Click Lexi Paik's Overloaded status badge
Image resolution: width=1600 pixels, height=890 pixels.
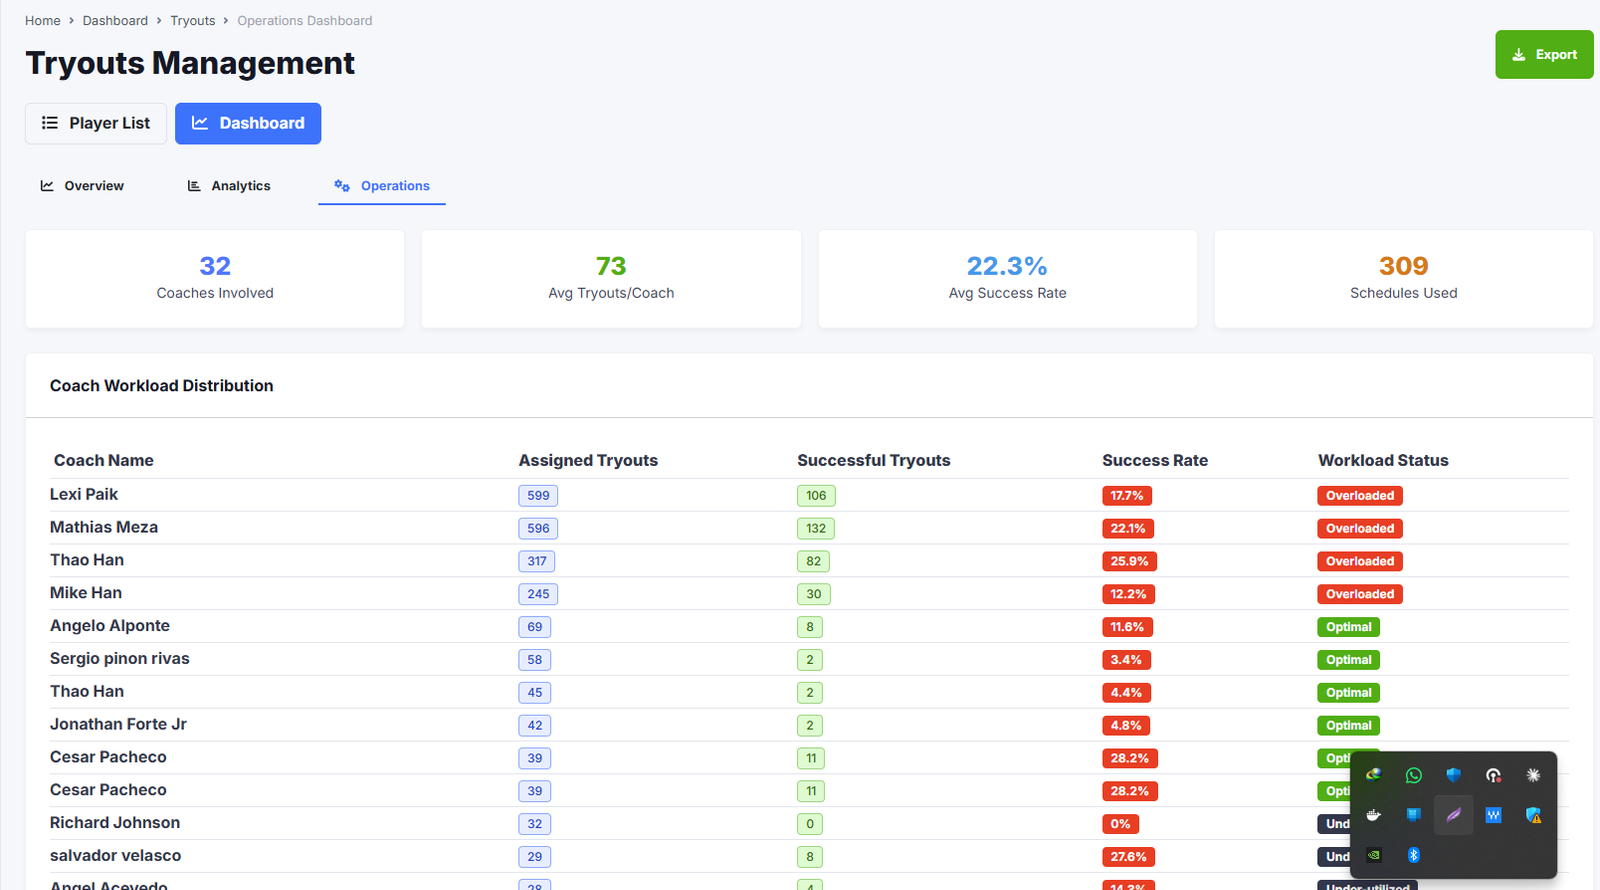point(1359,496)
